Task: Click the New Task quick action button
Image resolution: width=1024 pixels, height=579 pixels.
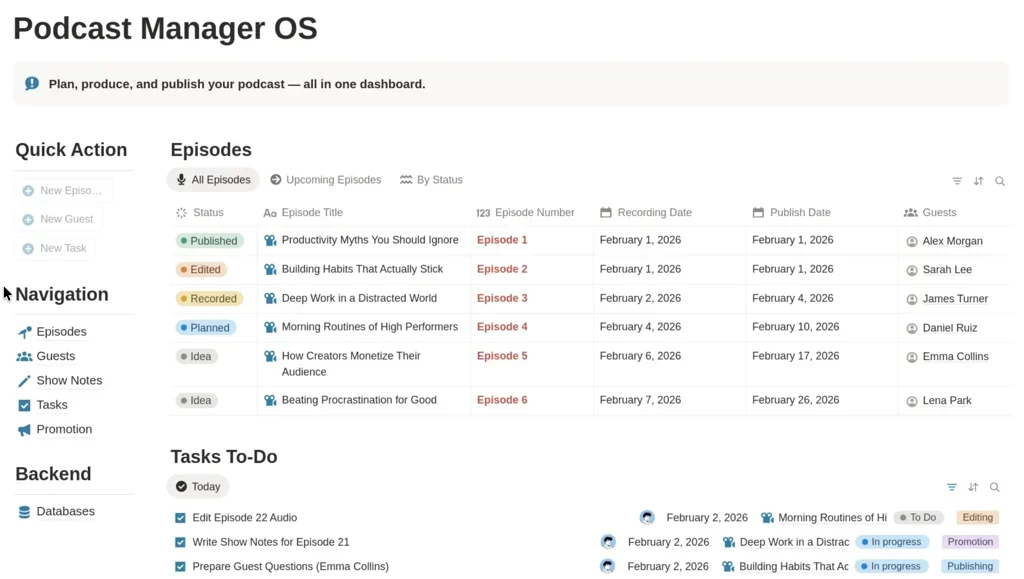Action: pyautogui.click(x=56, y=248)
